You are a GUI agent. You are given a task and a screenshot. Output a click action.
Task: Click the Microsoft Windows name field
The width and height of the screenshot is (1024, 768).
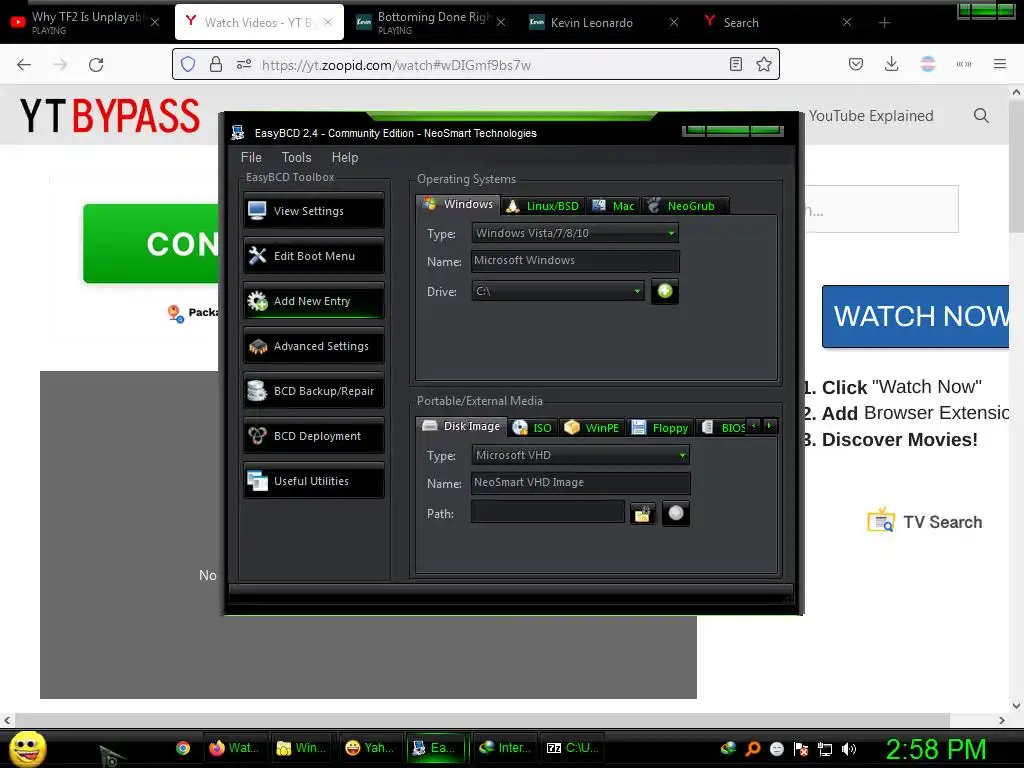coord(575,261)
